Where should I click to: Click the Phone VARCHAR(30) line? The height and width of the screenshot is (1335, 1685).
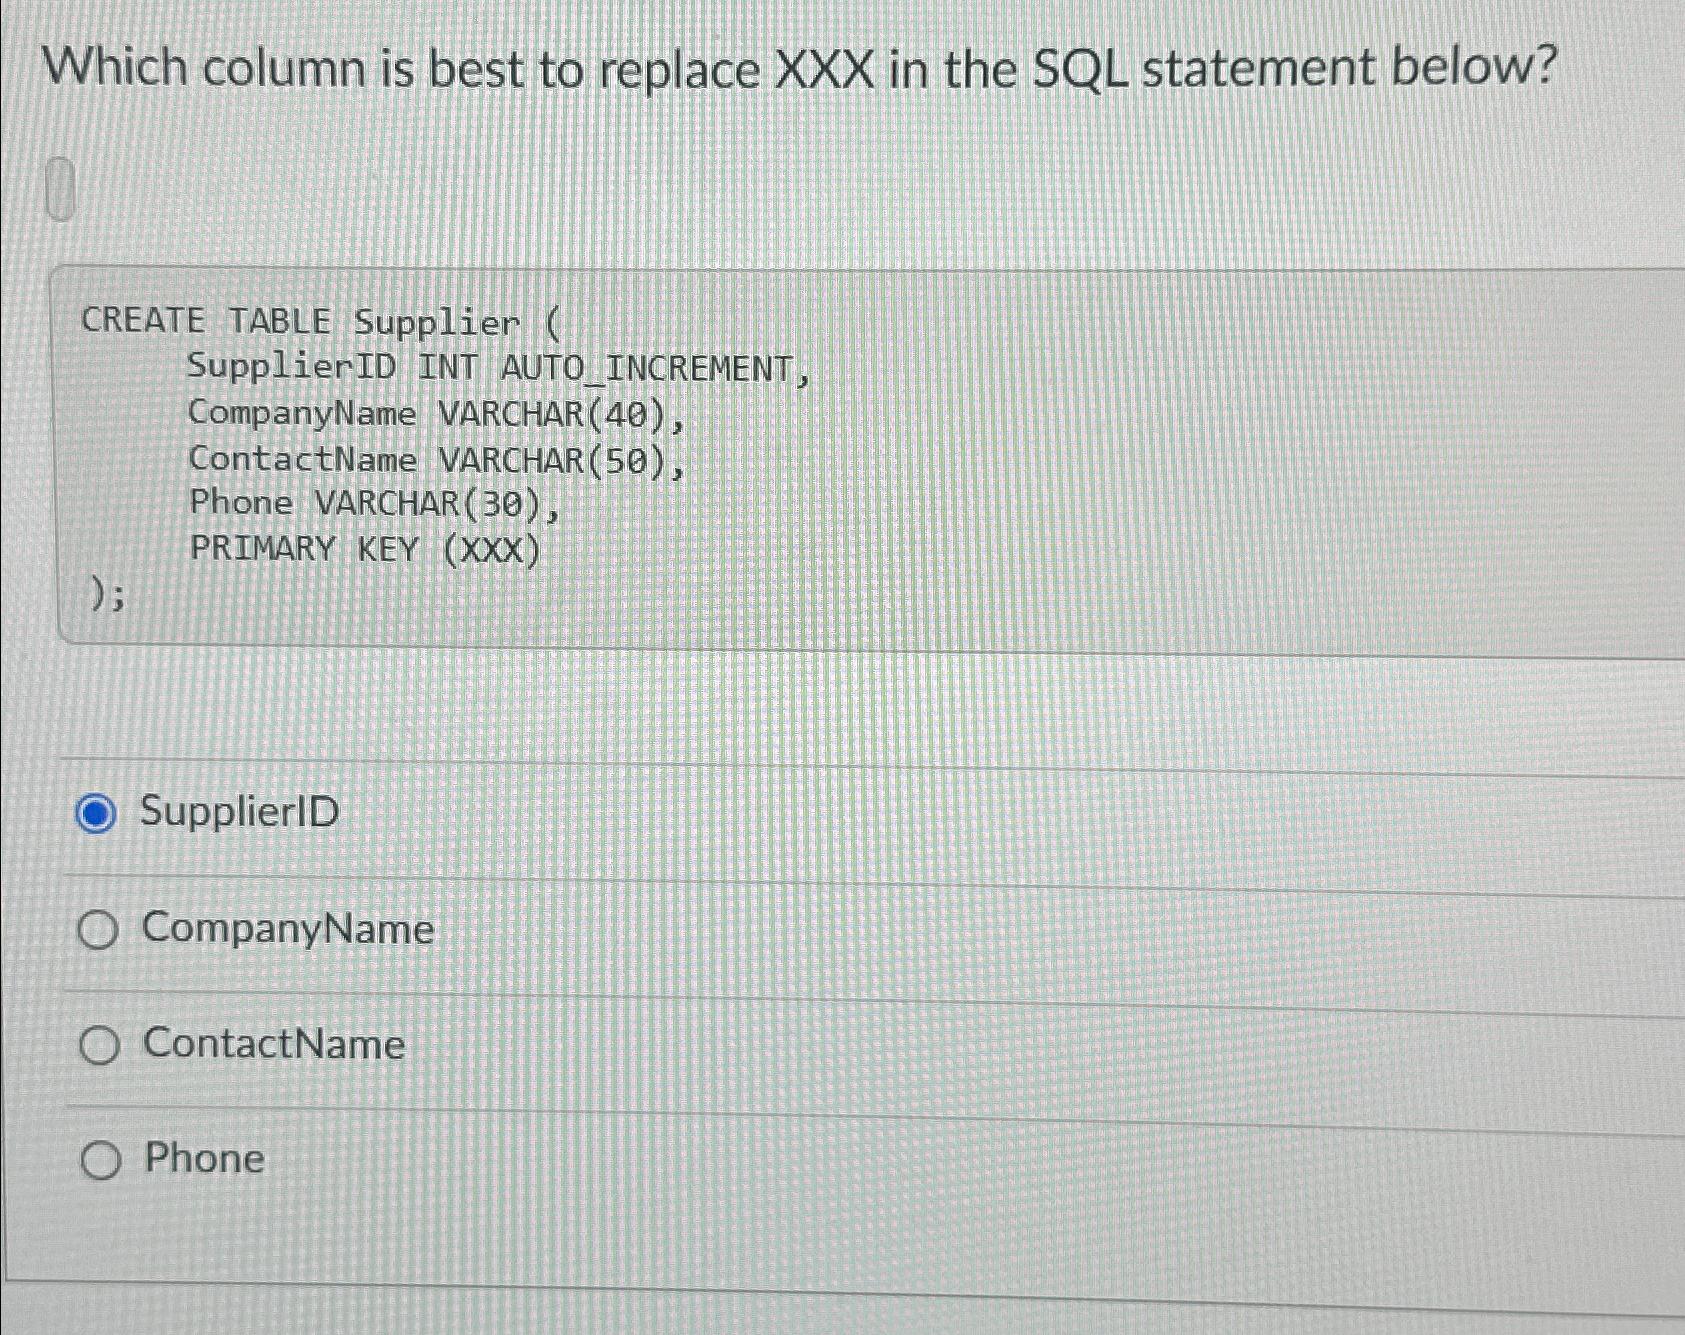point(372,505)
